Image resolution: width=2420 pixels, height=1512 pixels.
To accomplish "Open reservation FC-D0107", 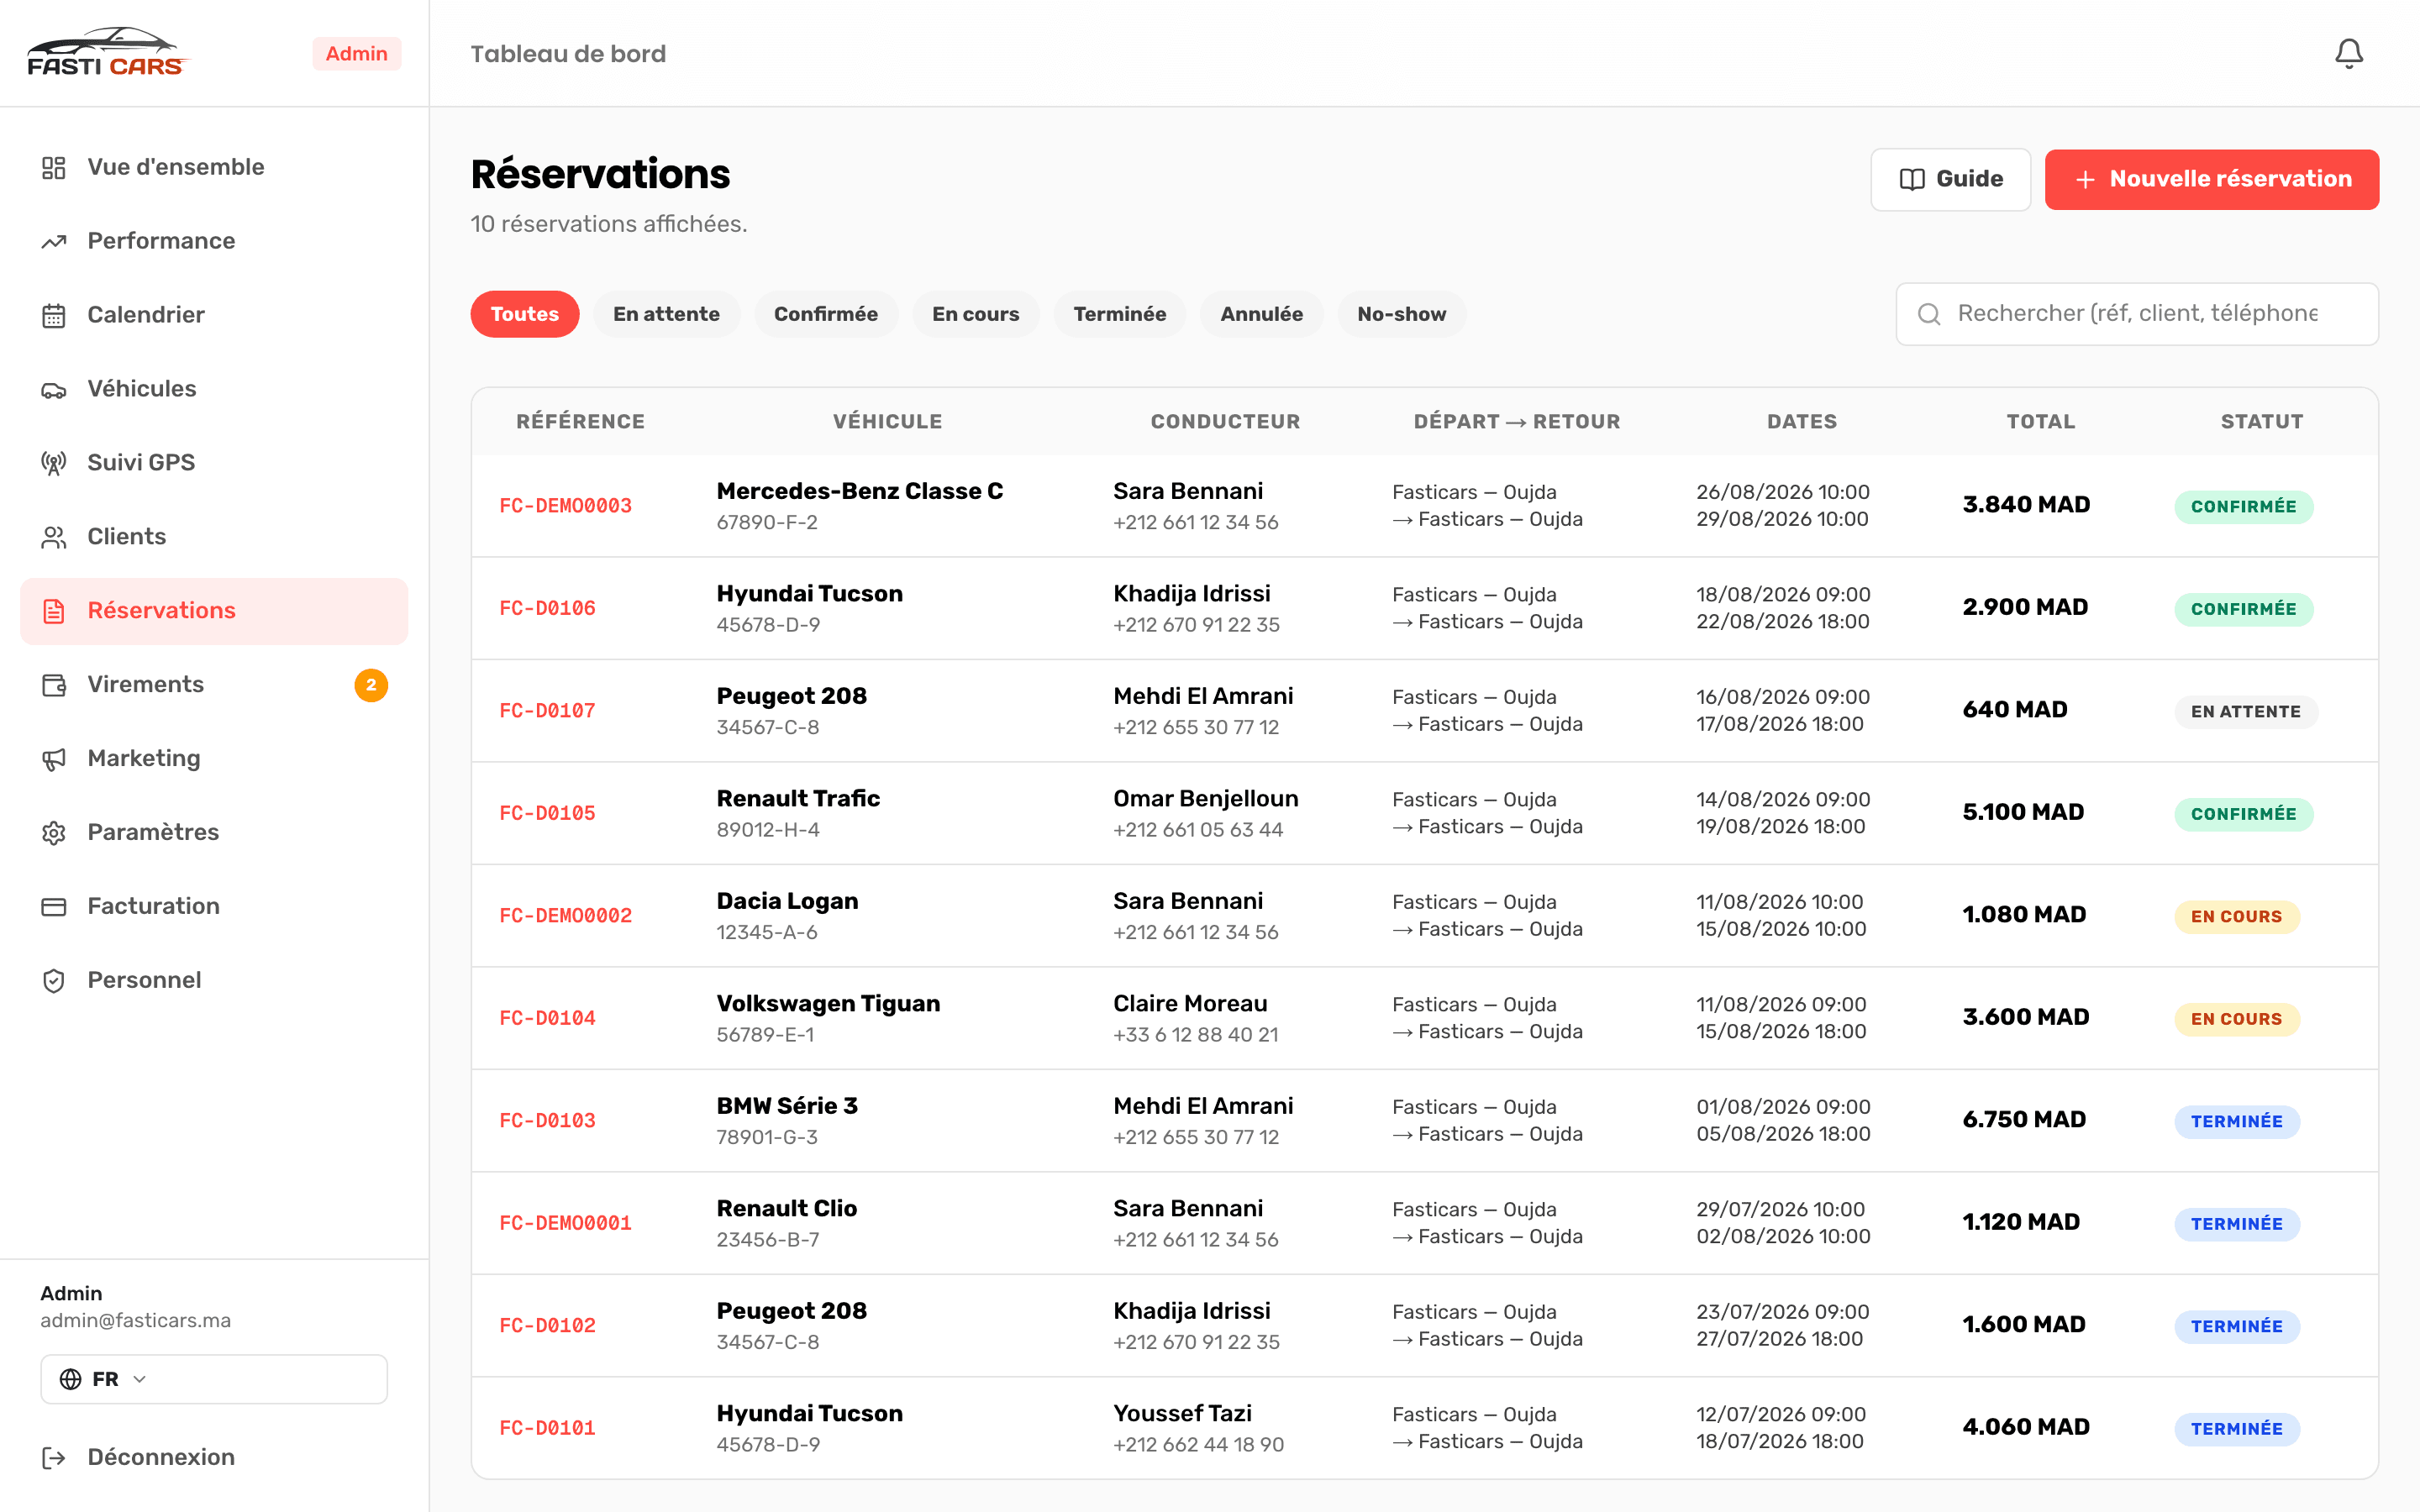I will 548,711.
